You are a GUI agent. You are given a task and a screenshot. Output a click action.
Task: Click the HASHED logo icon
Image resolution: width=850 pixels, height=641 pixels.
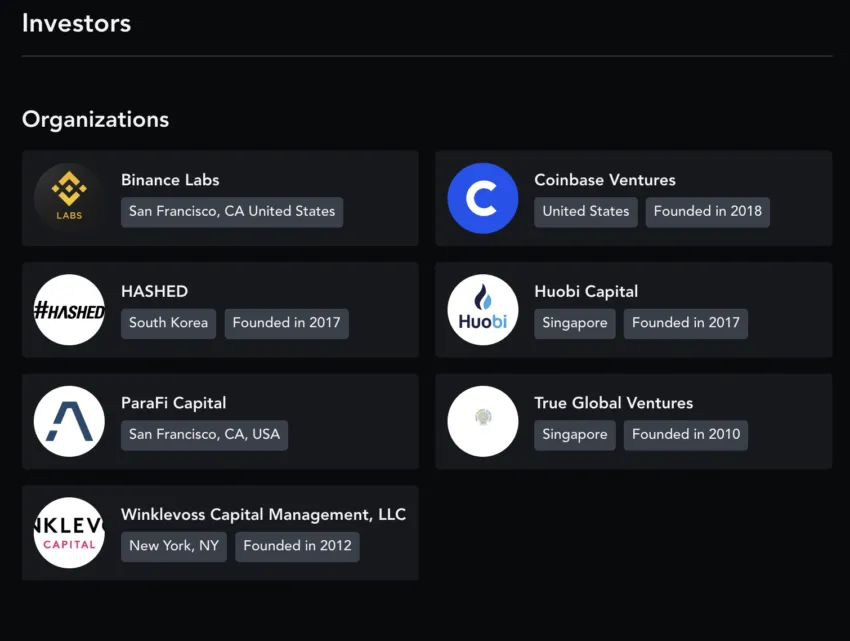69,310
